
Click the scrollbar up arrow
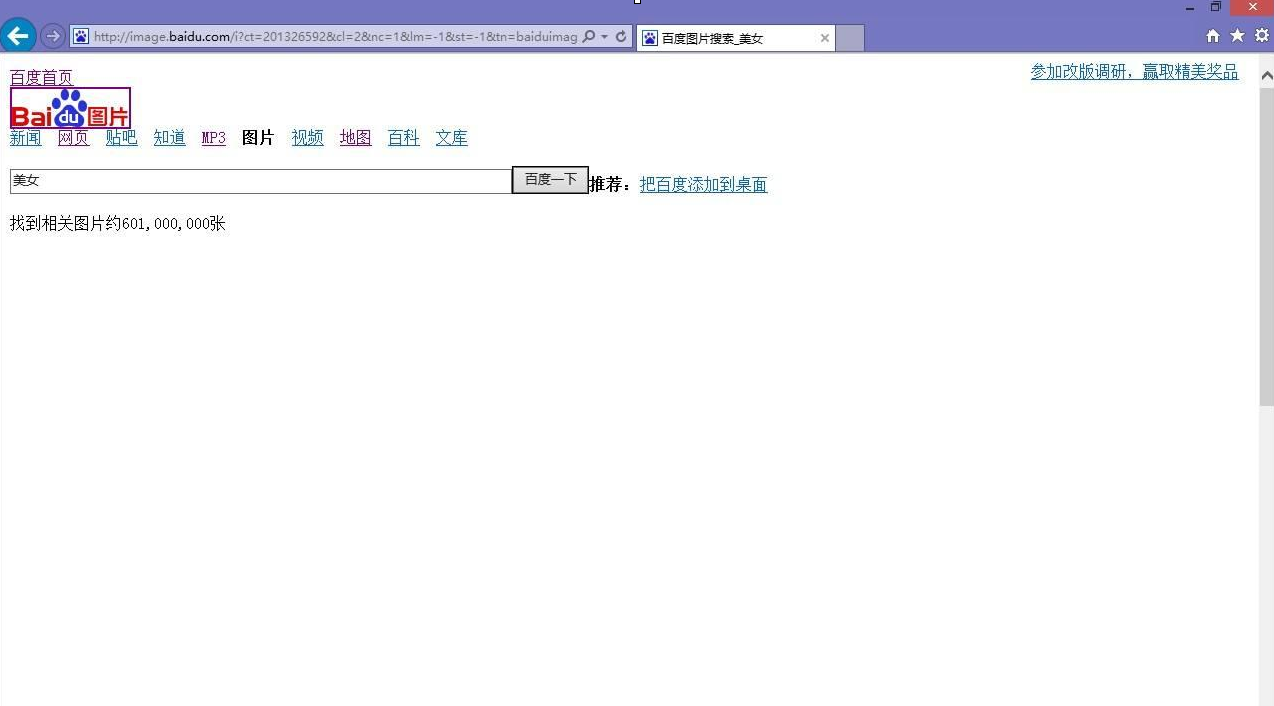tap(1266, 73)
